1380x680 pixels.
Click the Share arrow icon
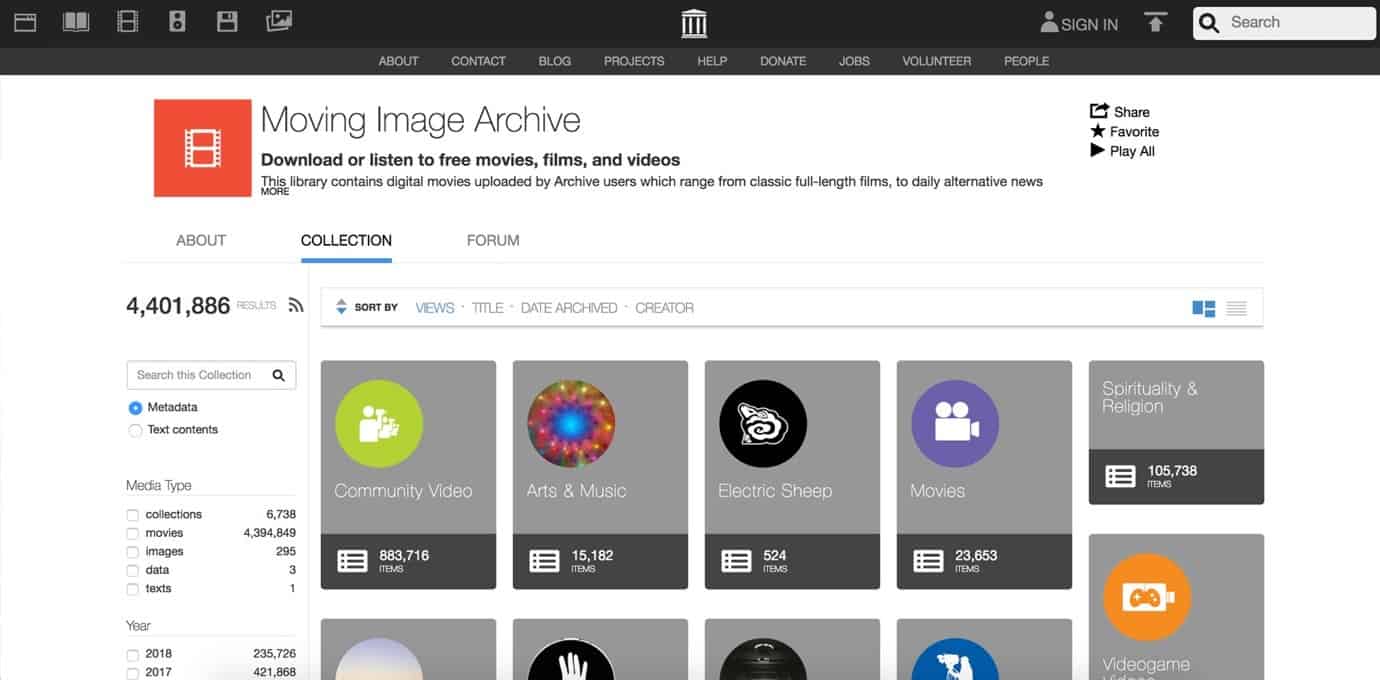point(1099,111)
